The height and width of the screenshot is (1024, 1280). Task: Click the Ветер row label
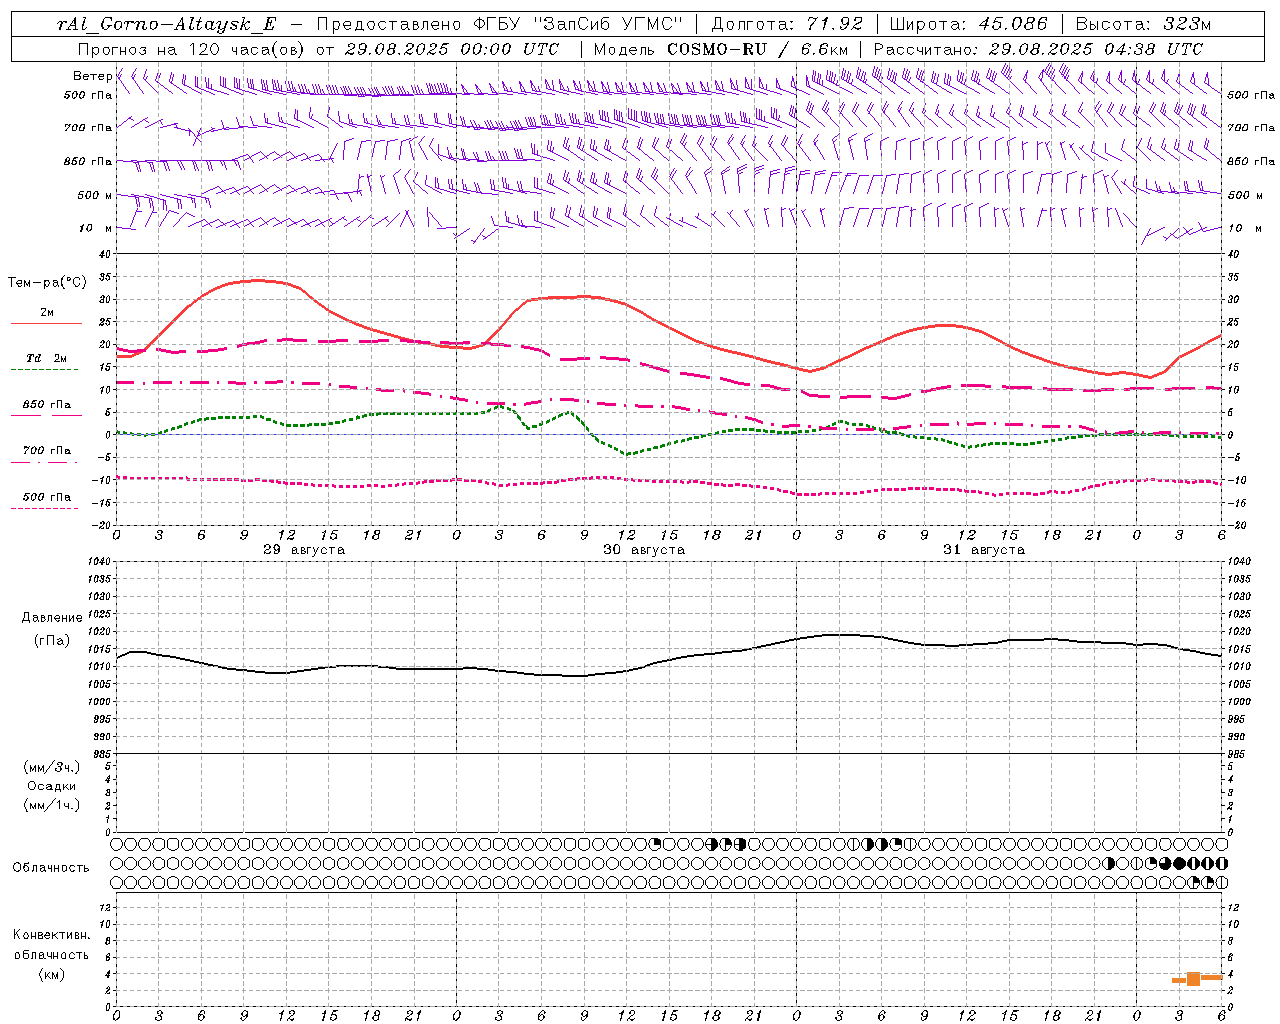point(92,76)
